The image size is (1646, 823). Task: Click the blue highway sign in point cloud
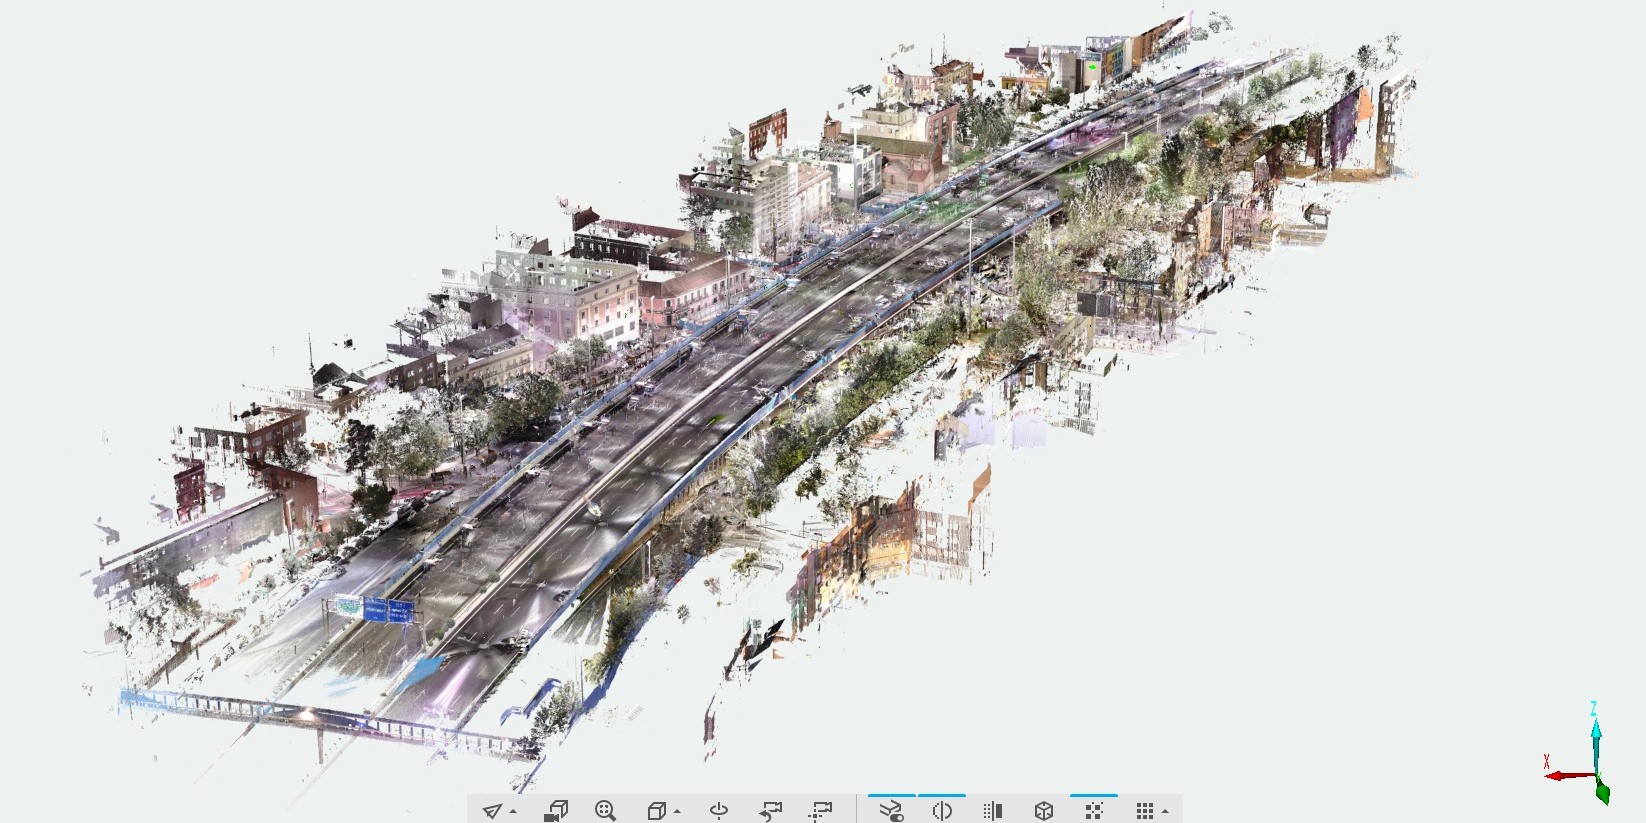click(376, 611)
